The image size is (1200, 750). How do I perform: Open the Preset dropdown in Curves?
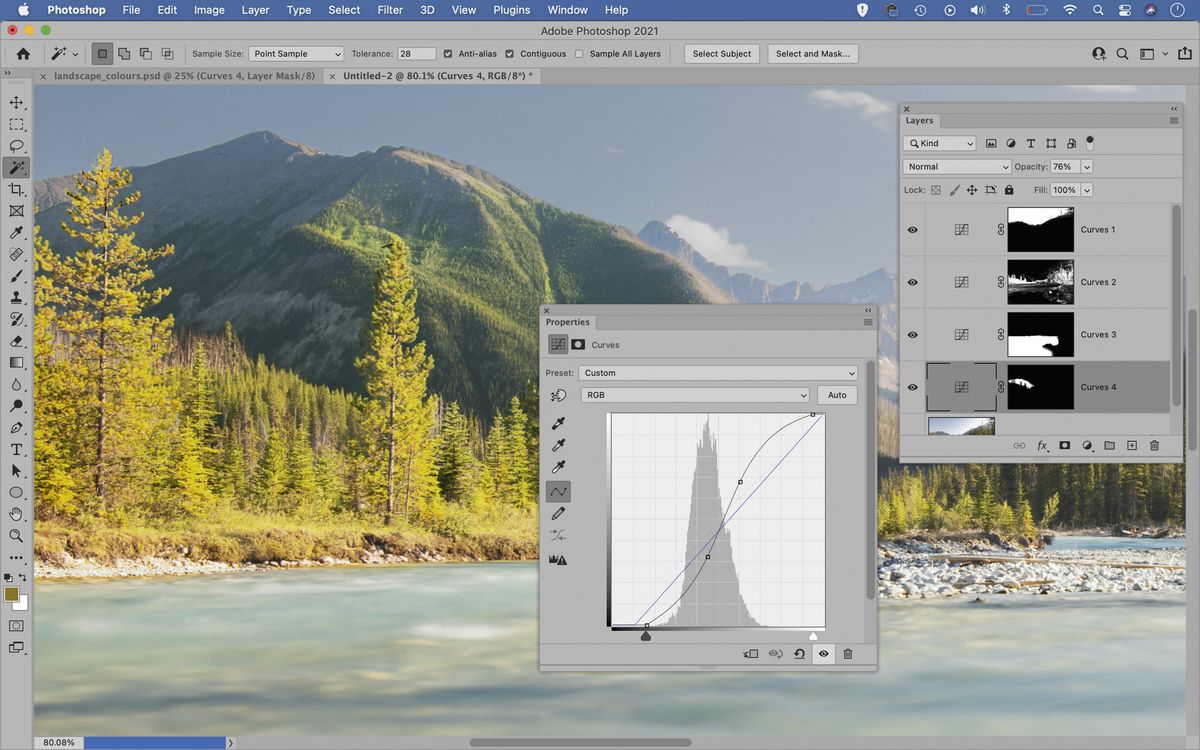point(716,372)
